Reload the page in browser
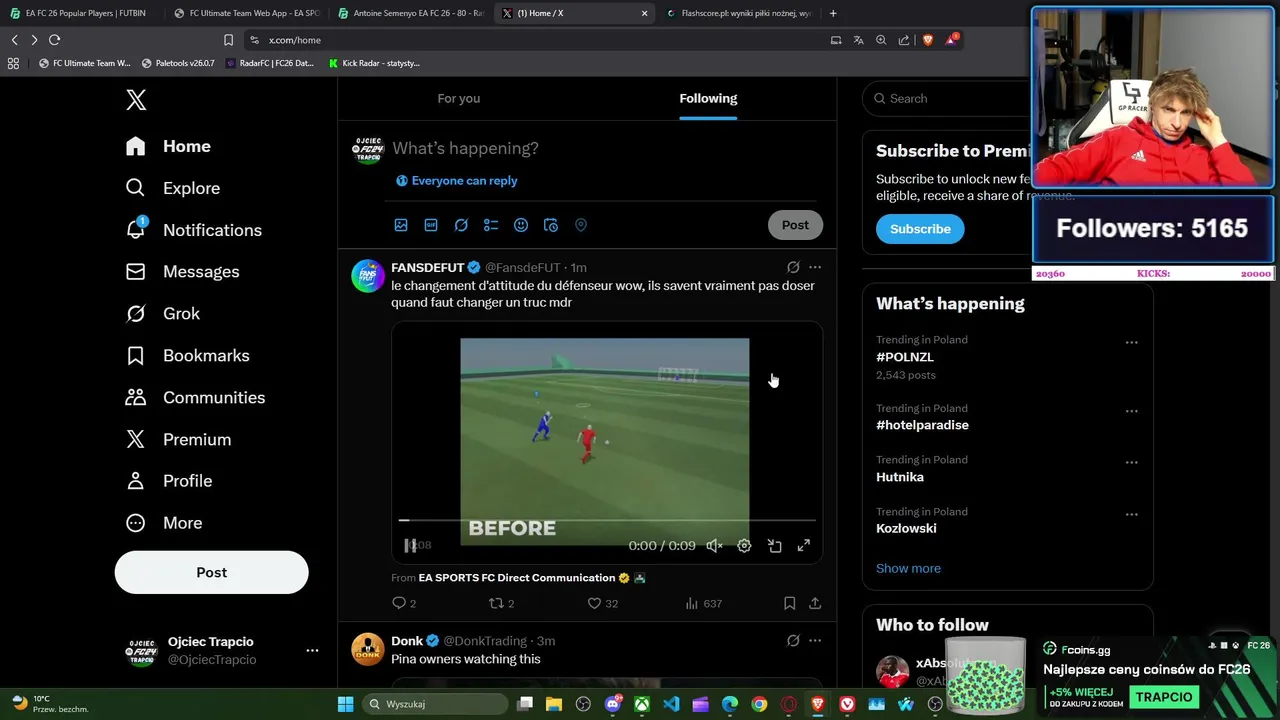 click(x=54, y=40)
